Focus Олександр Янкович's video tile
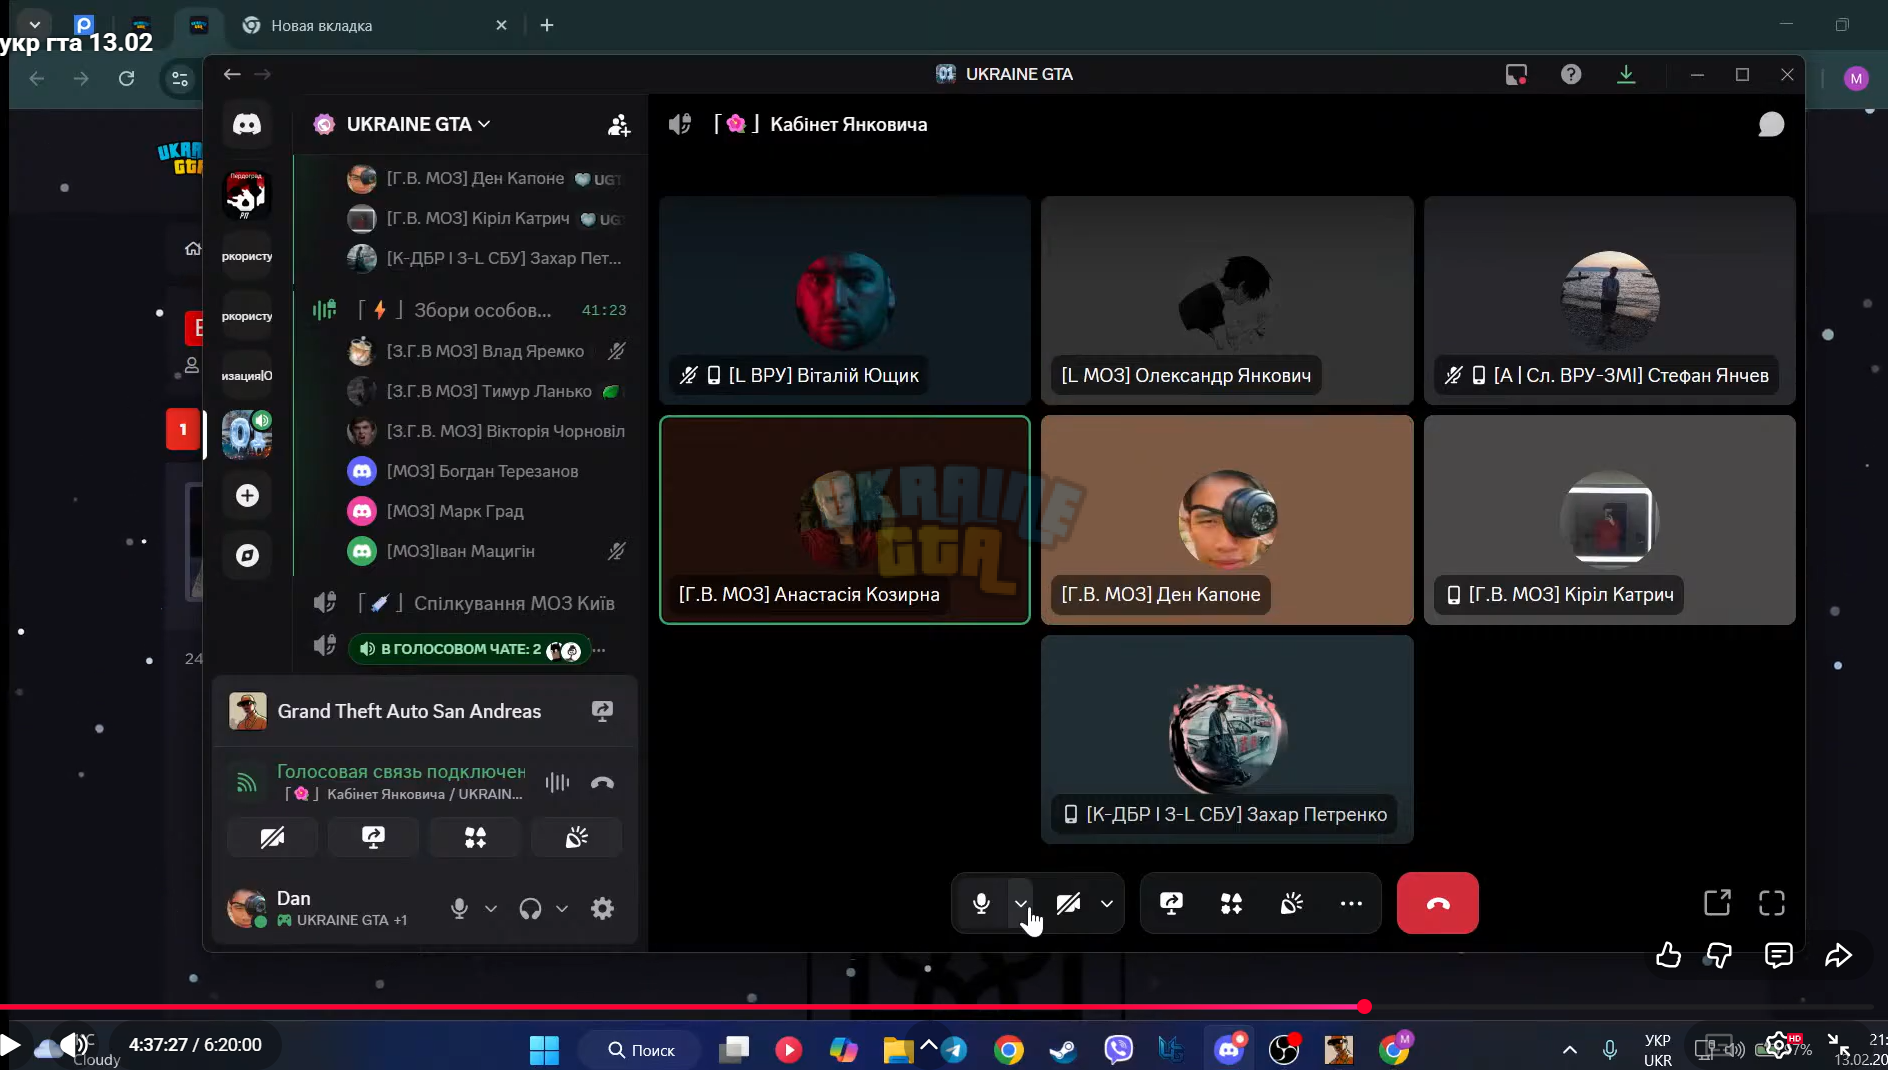Viewport: 1888px width, 1070px height. click(1227, 300)
